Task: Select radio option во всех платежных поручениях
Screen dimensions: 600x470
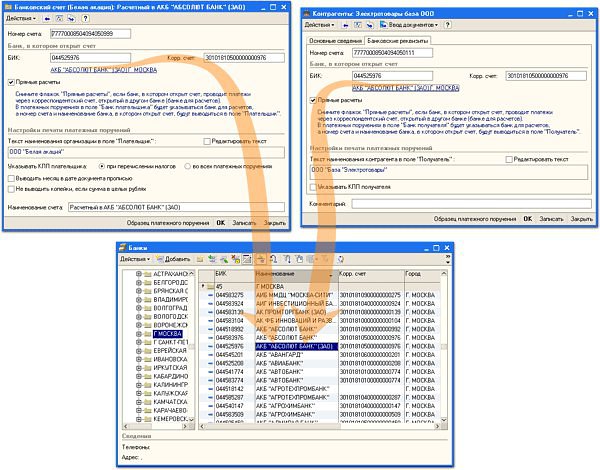Action: click(189, 163)
